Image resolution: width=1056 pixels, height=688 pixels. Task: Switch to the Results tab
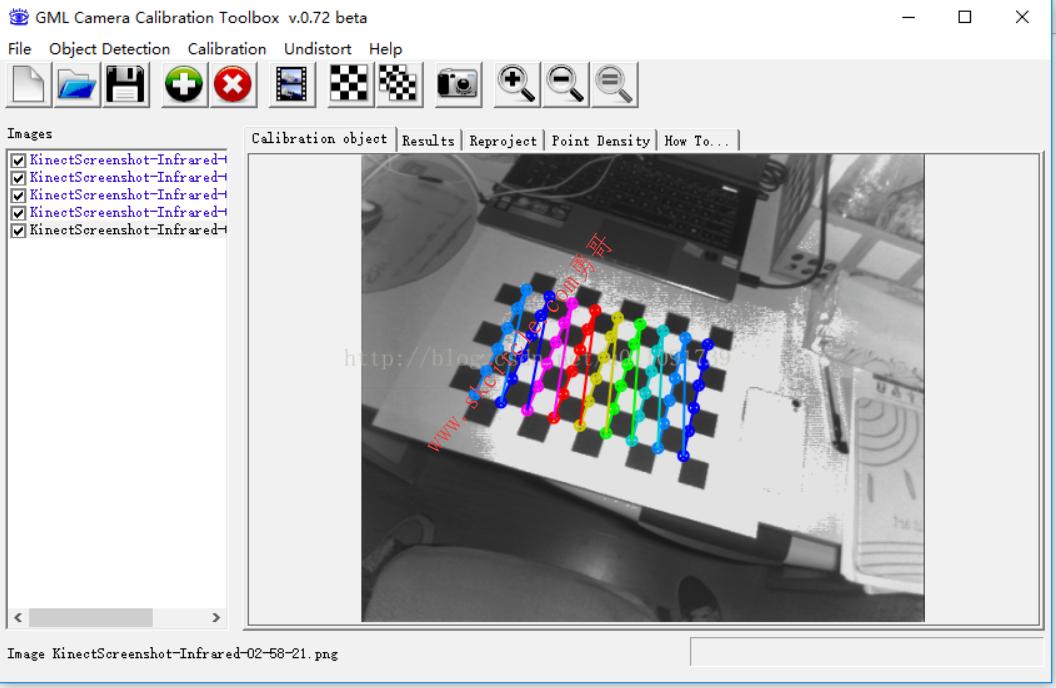click(x=428, y=141)
